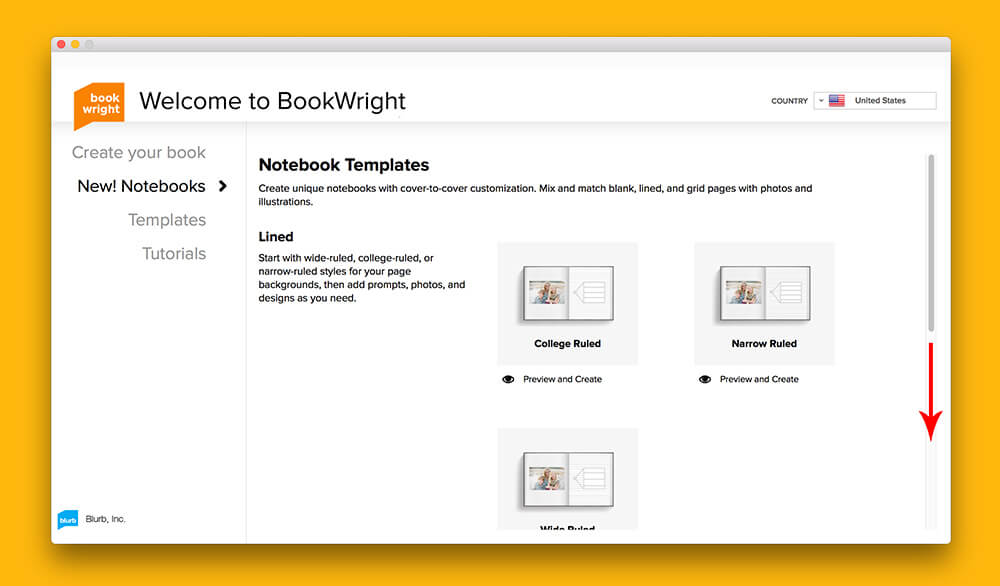Click the COUNTRY label
Viewport: 1000px width, 586px height.
[790, 101]
